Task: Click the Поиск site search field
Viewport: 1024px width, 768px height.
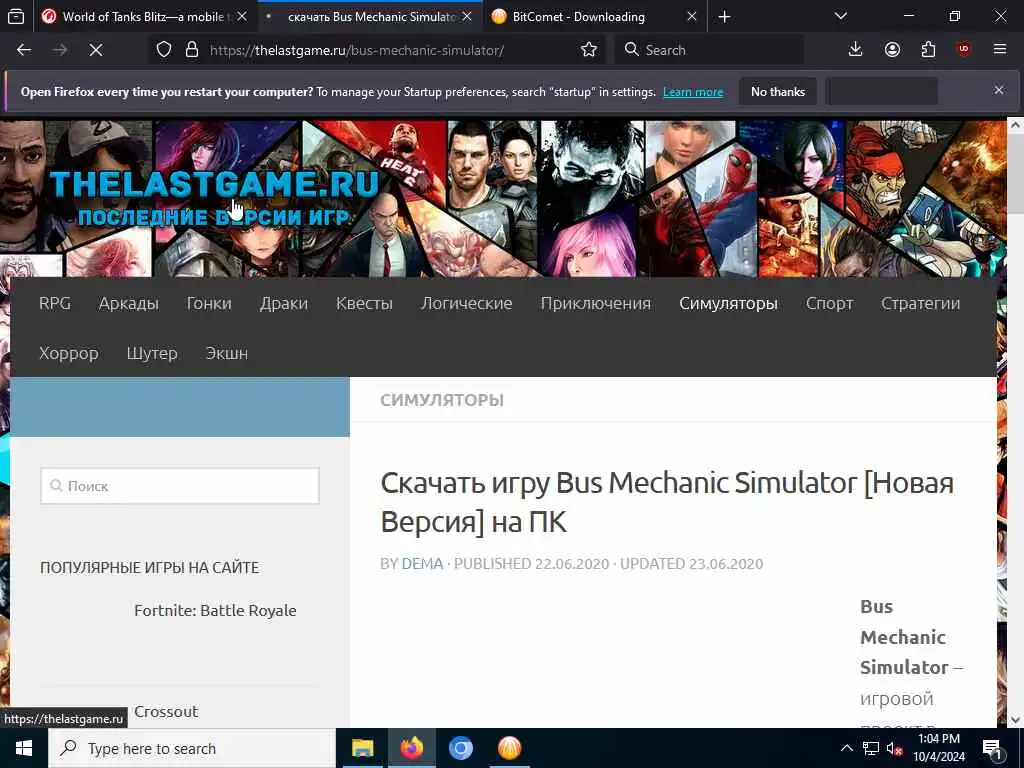Action: [x=180, y=486]
